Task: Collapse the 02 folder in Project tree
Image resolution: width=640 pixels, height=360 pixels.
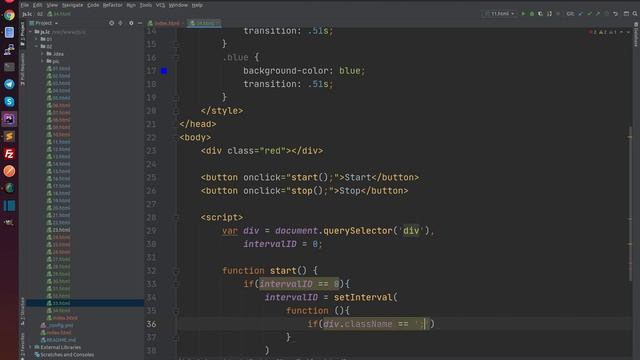Action: pyautogui.click(x=37, y=47)
